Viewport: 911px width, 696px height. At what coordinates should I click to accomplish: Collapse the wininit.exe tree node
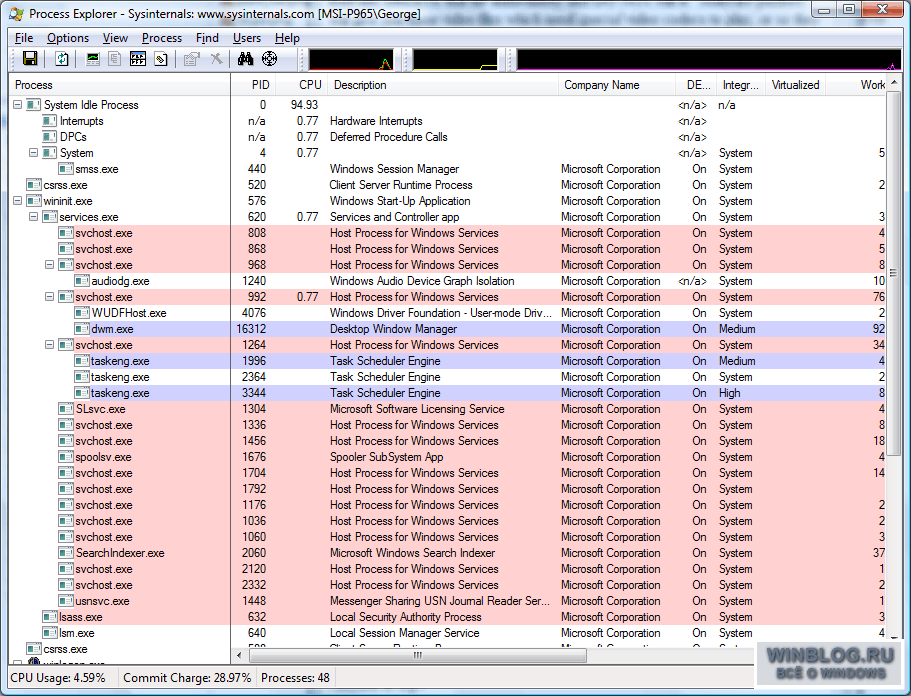17,201
